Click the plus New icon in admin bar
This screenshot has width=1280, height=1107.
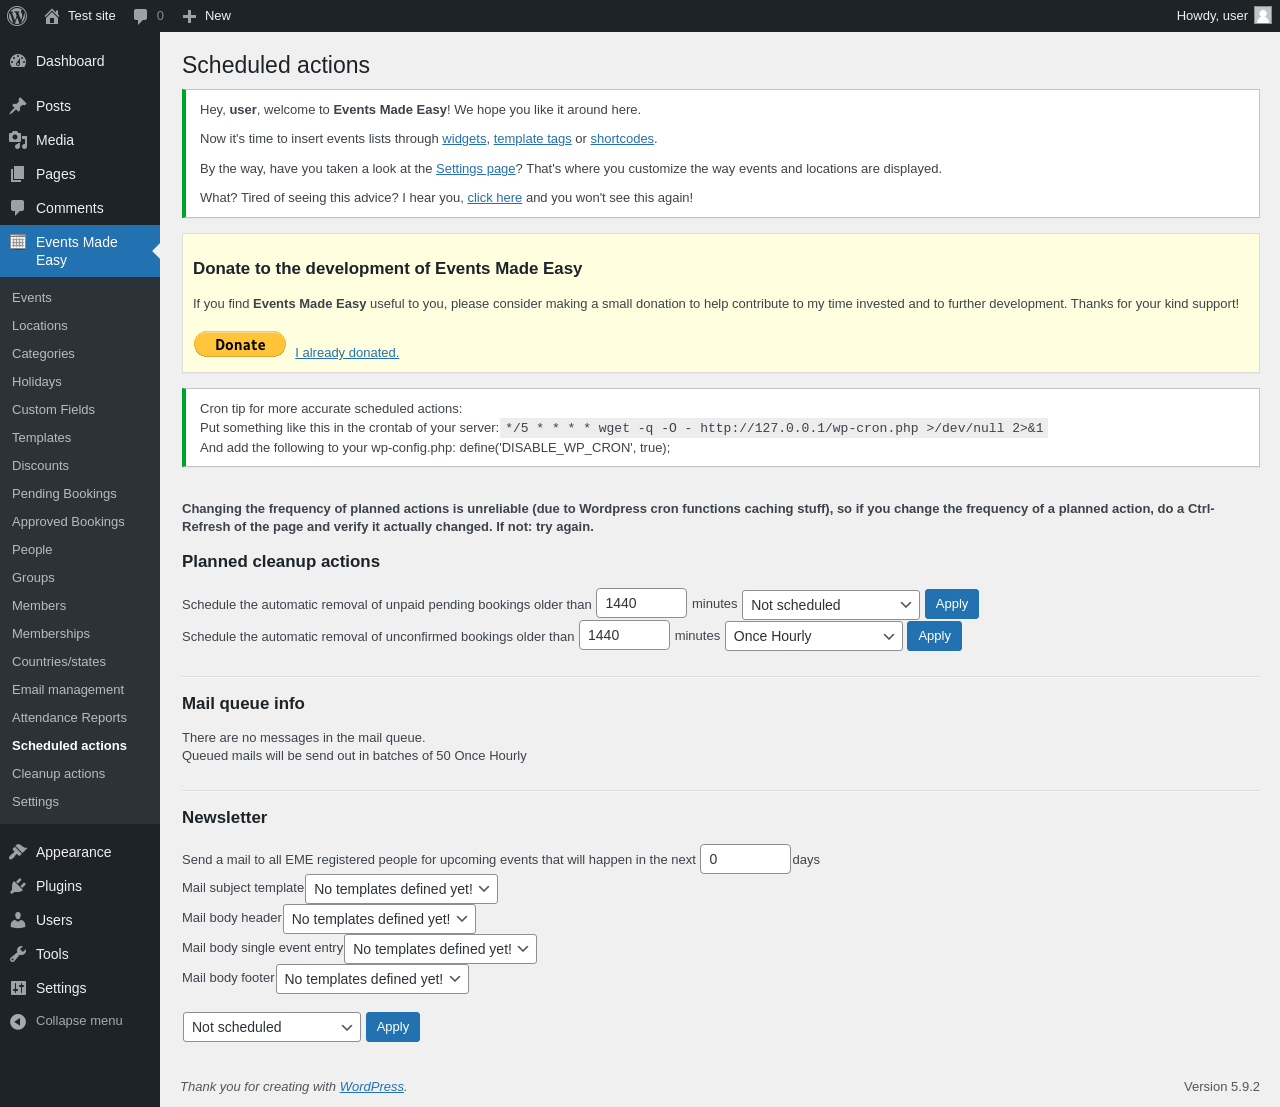[x=189, y=16]
